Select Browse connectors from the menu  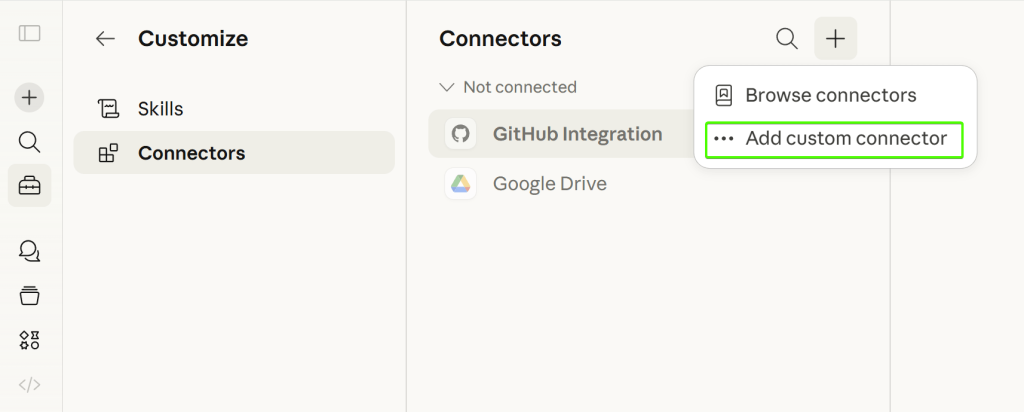[830, 96]
